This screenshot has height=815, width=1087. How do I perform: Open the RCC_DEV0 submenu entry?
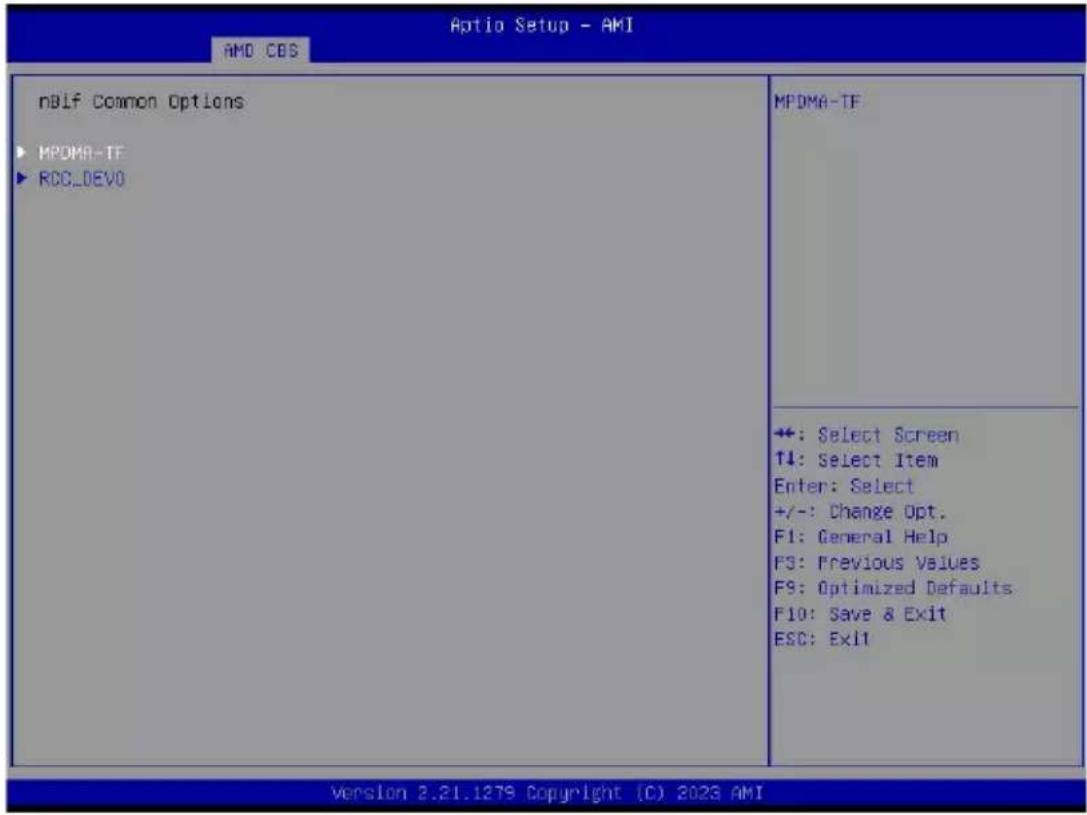[x=81, y=179]
